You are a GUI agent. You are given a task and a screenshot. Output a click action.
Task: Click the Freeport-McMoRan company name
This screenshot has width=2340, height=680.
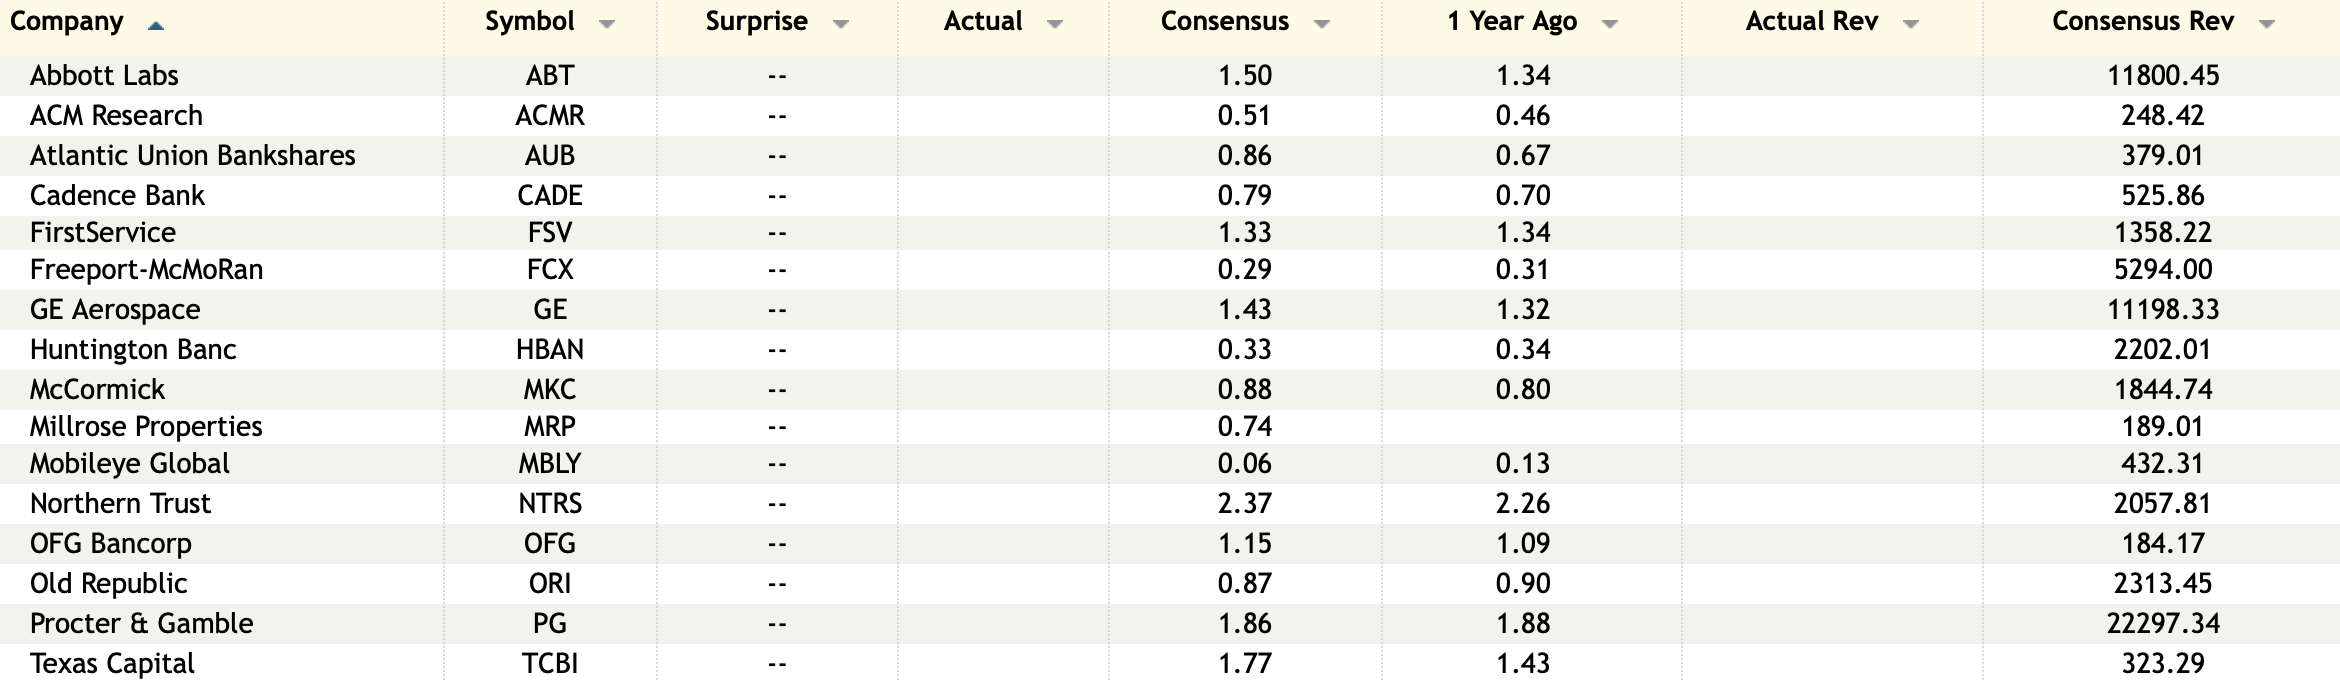pos(146,270)
